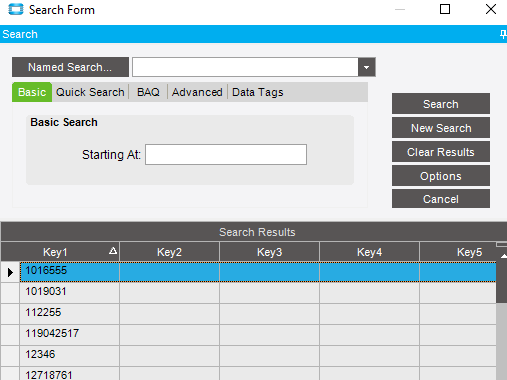
Task: Minimize the Search Form window
Action: point(400,9)
